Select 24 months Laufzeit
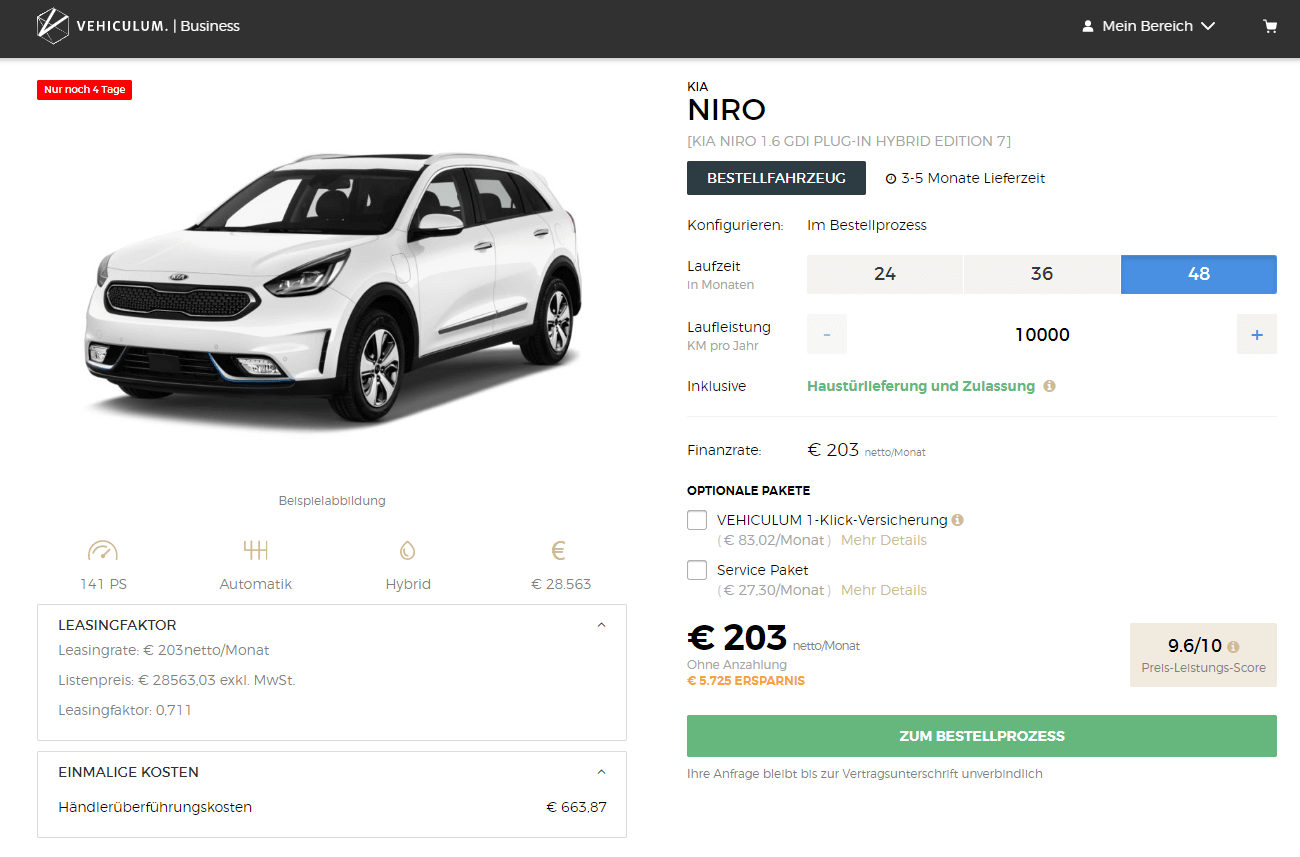 pos(885,274)
